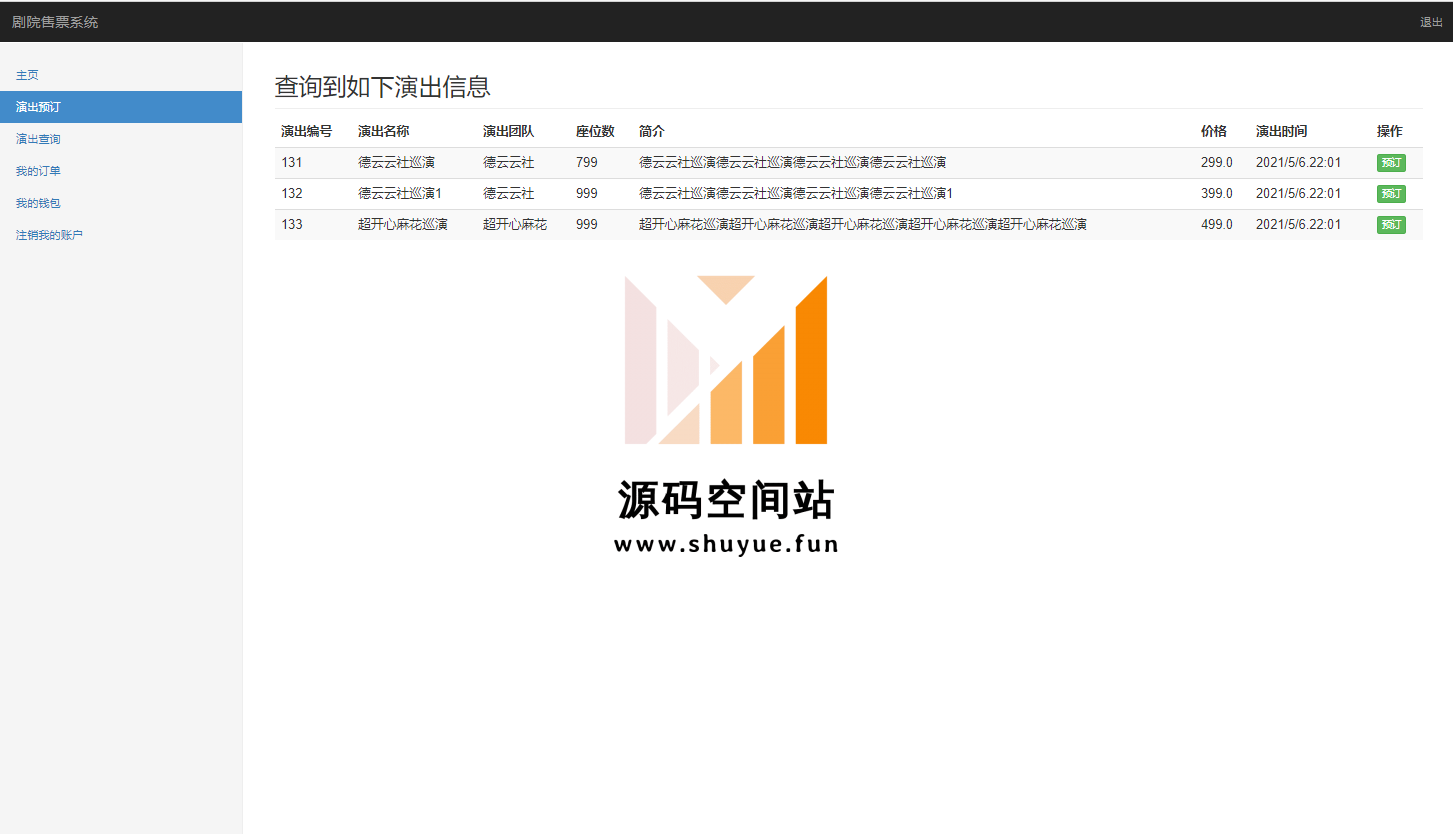The image size is (1453, 834).
Task: Click show number 131 cell
Action: (x=291, y=163)
